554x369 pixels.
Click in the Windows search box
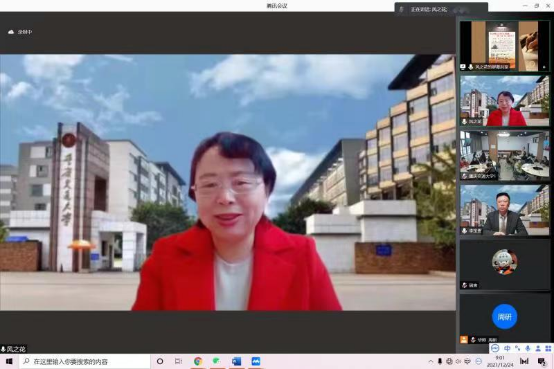point(85,361)
